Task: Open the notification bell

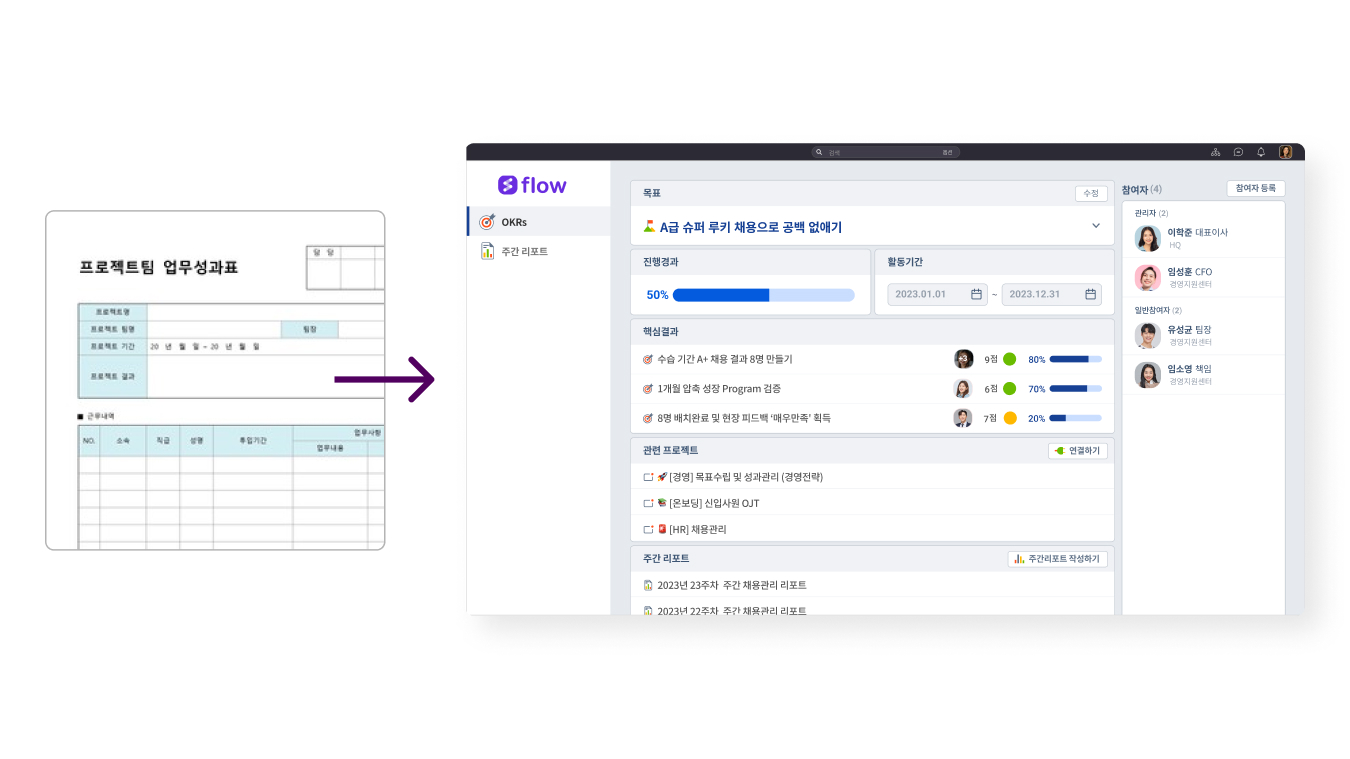Action: pos(1261,152)
